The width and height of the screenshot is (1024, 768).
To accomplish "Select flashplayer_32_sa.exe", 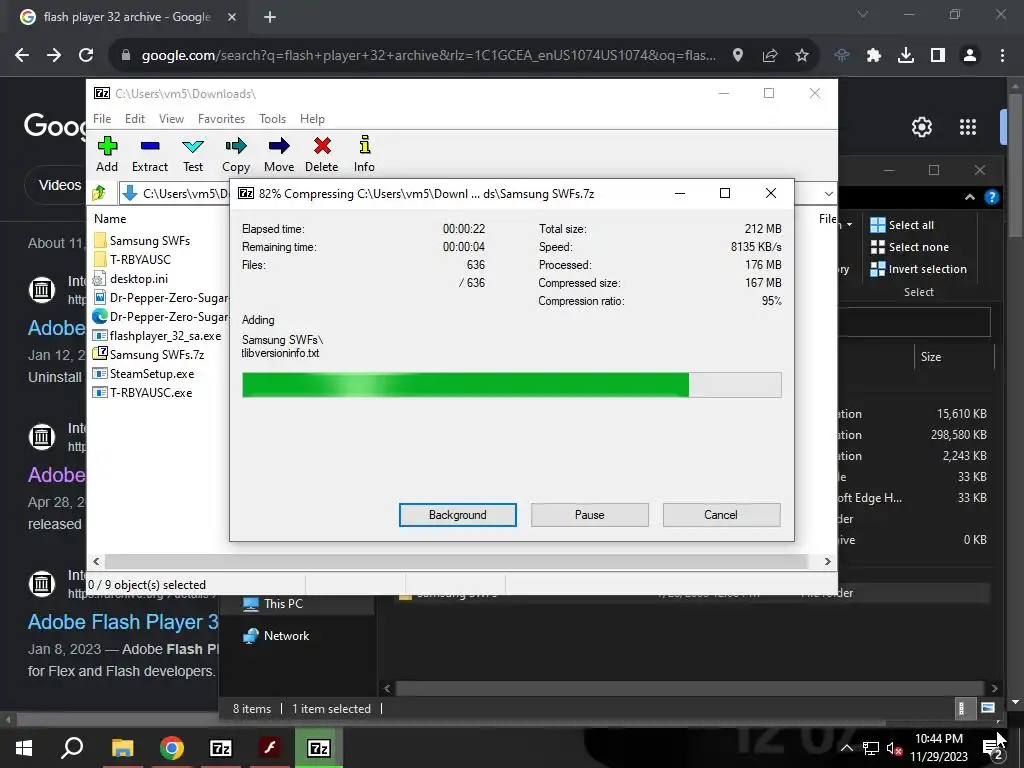I will coord(157,336).
